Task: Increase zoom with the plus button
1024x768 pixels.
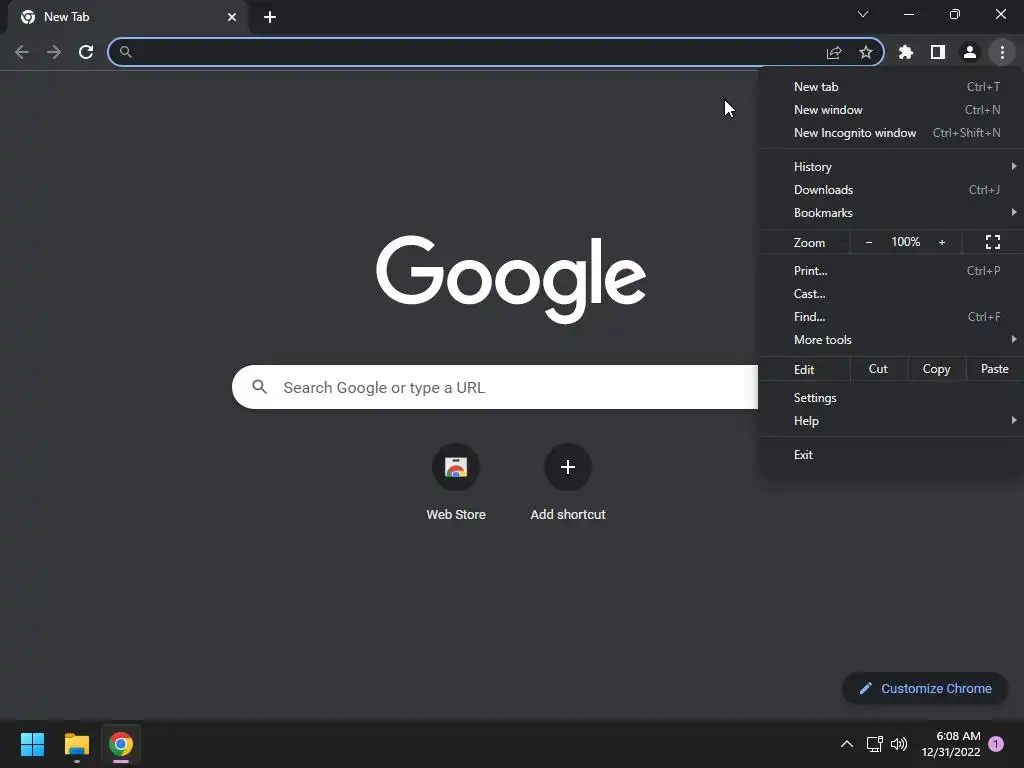Action: (x=942, y=242)
